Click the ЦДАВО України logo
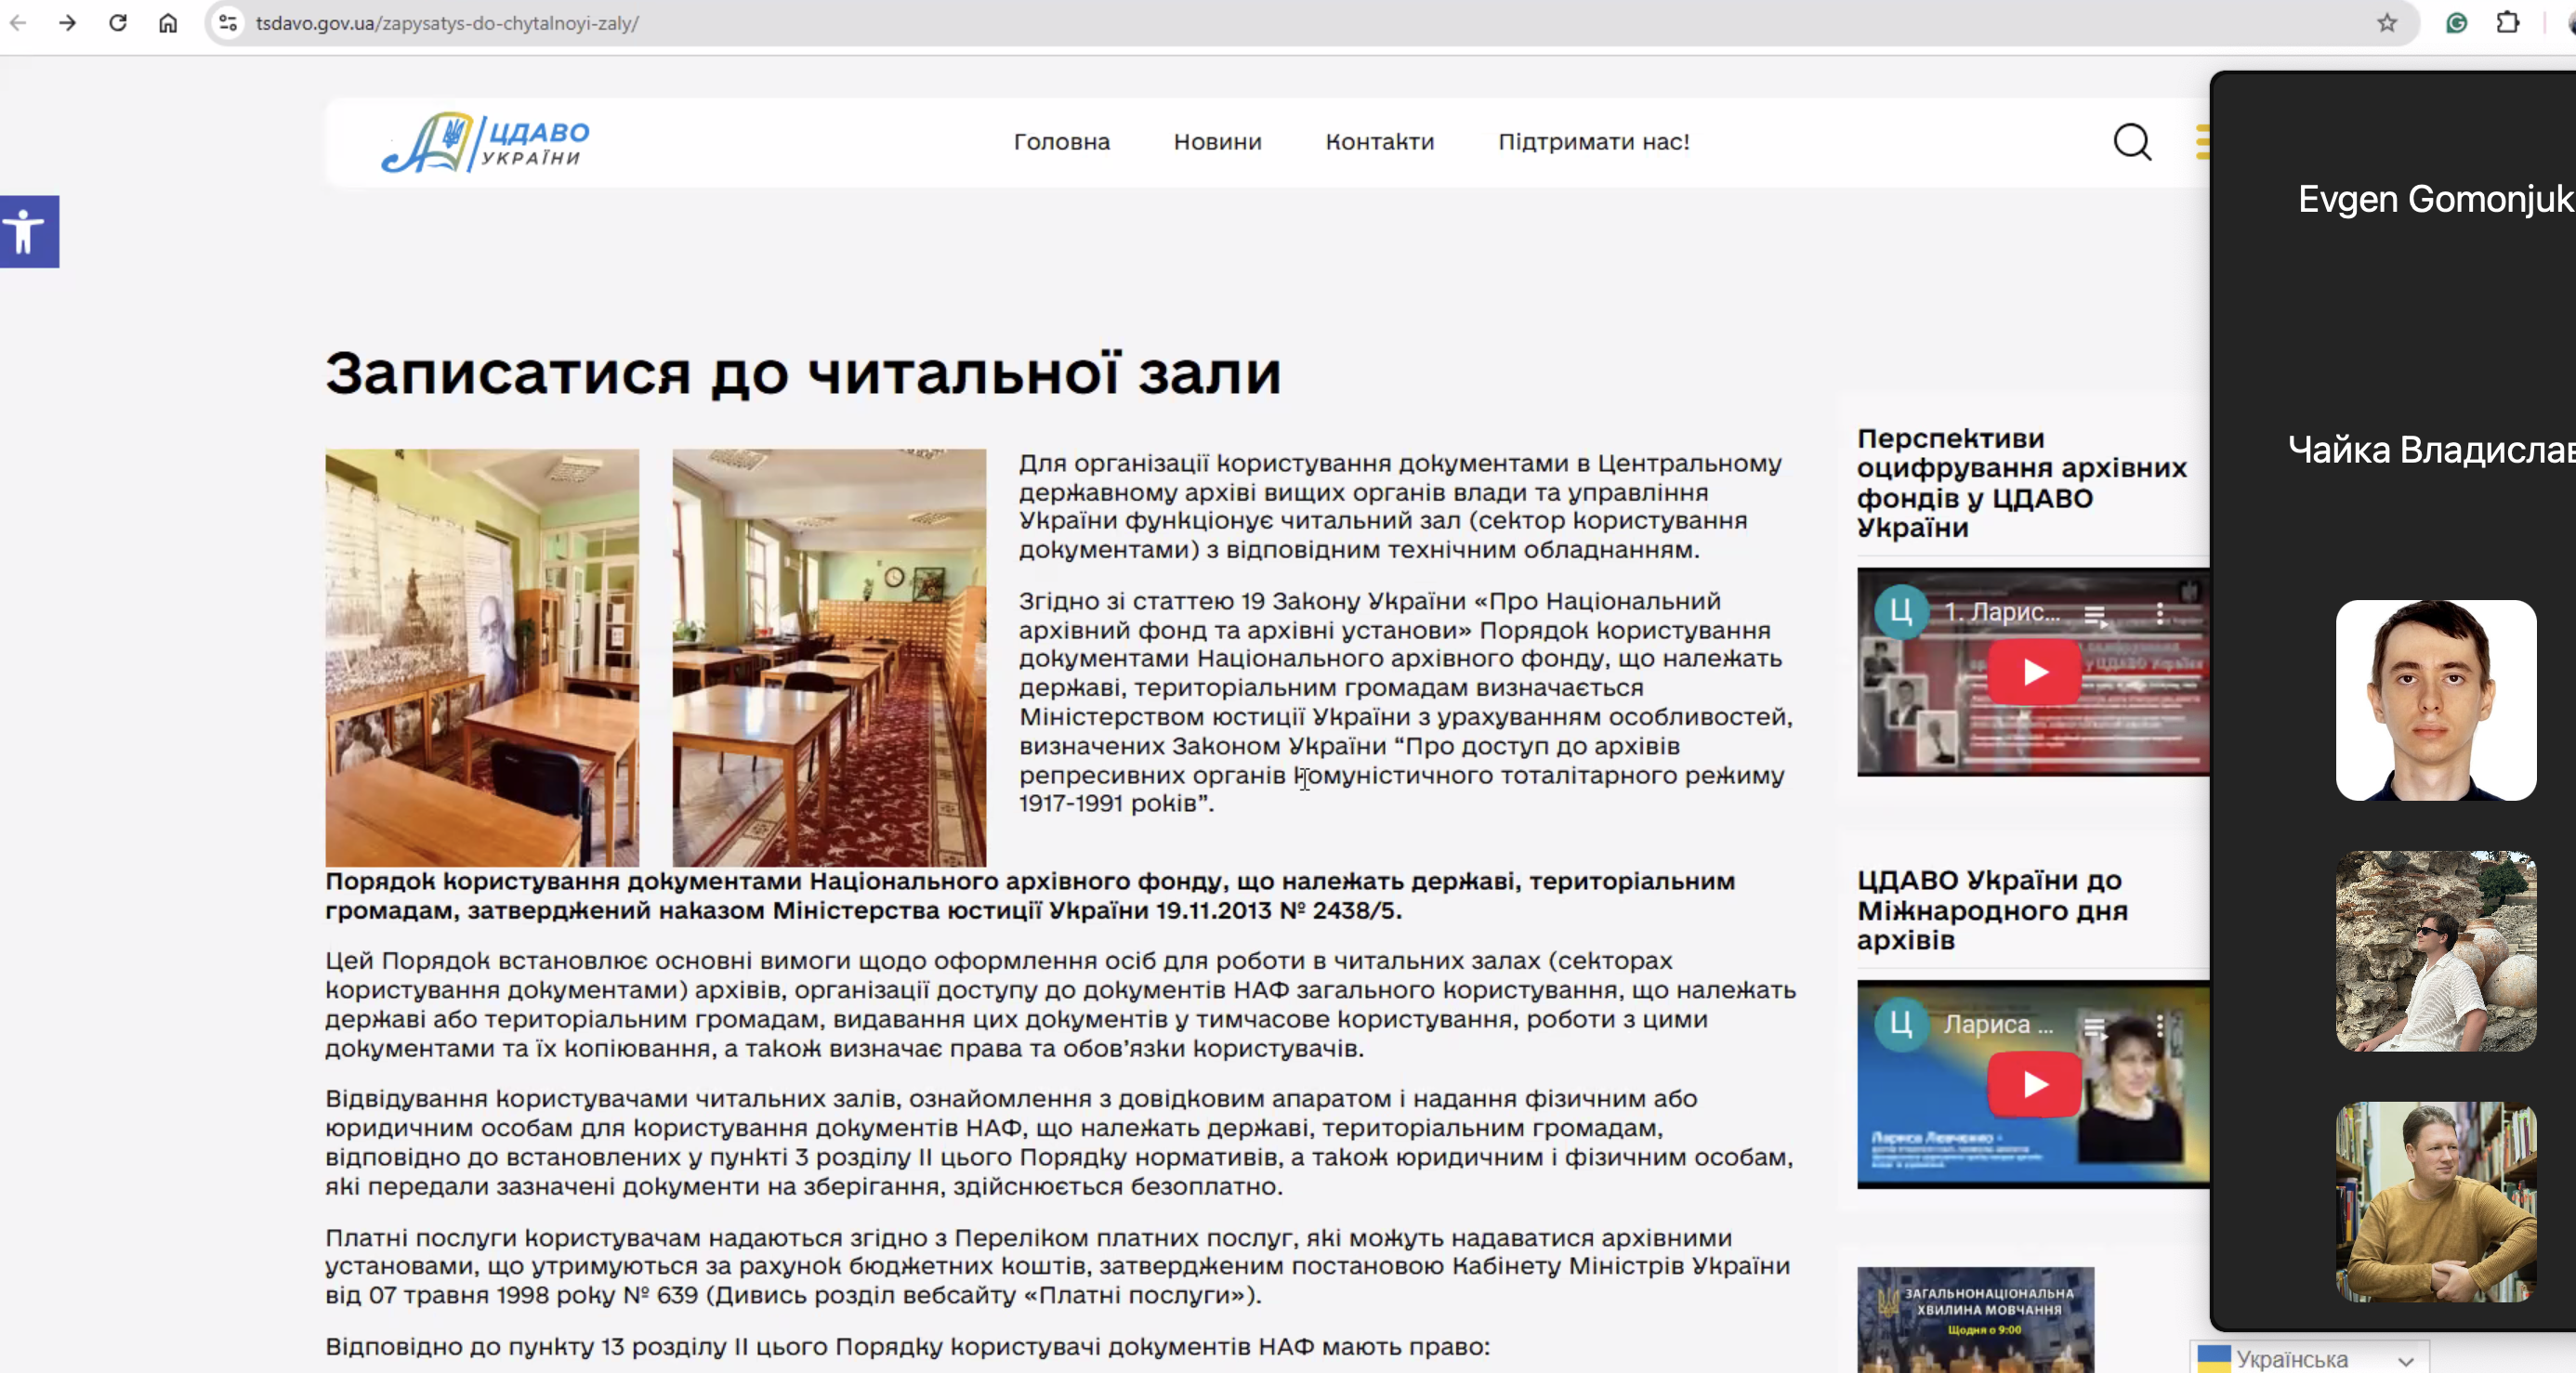The image size is (2576, 1373). pos(486,143)
